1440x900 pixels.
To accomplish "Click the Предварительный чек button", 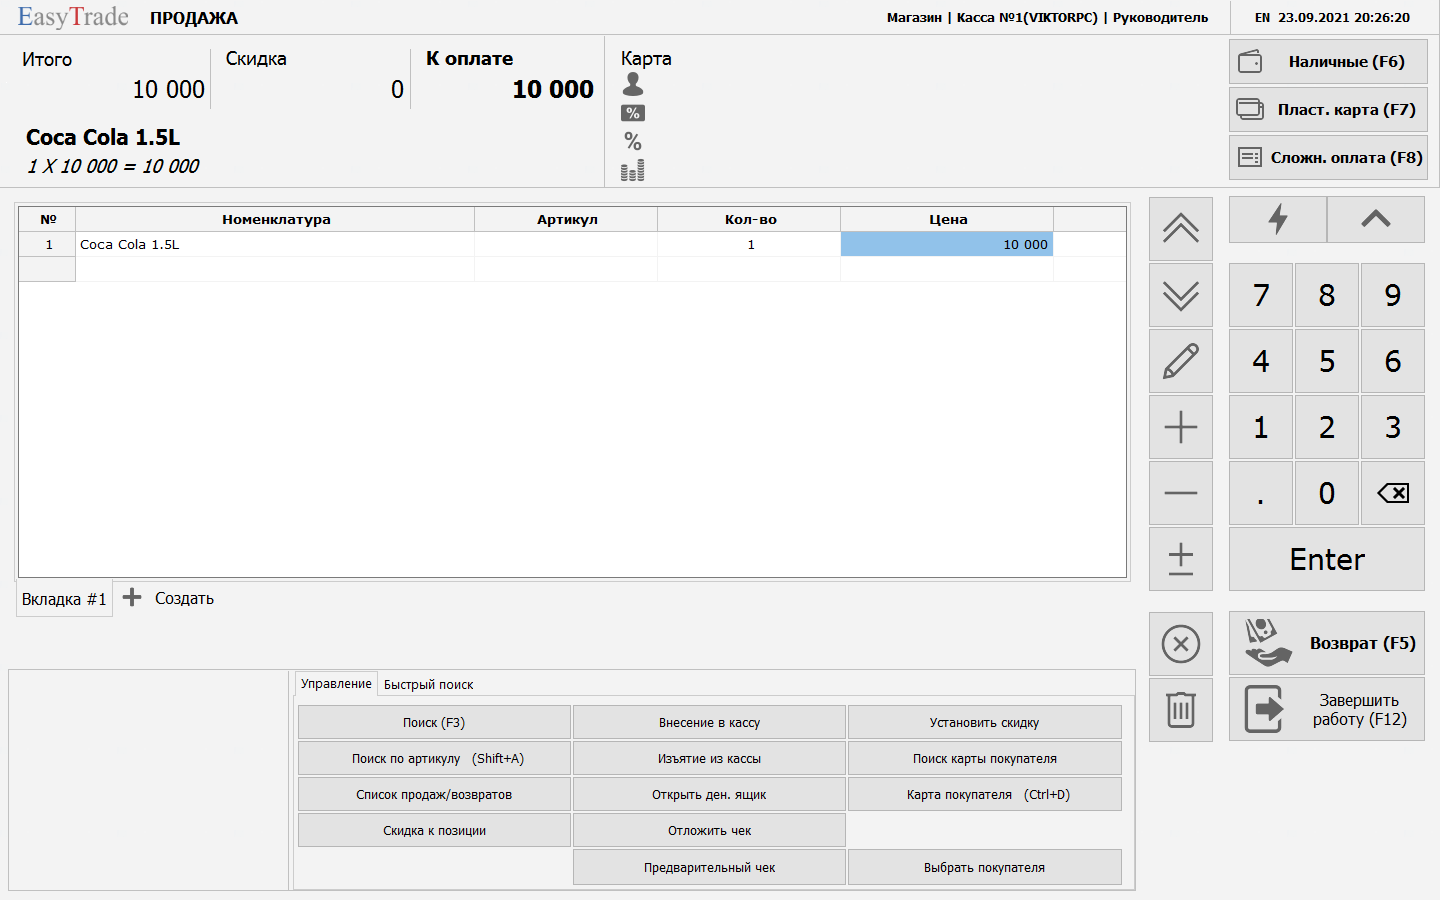I will pos(709,867).
